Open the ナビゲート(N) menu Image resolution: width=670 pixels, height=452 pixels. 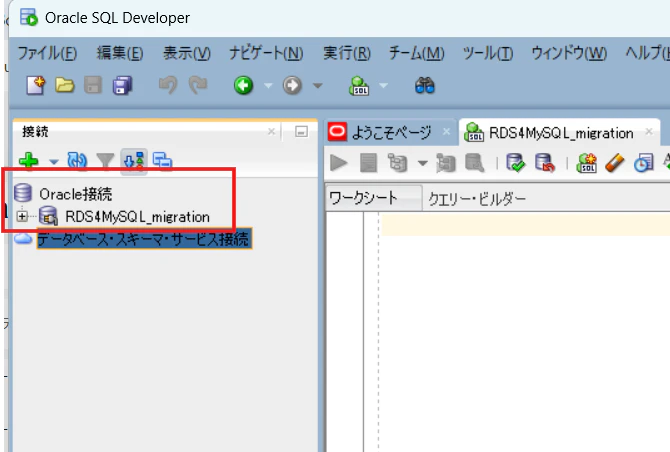pos(266,53)
